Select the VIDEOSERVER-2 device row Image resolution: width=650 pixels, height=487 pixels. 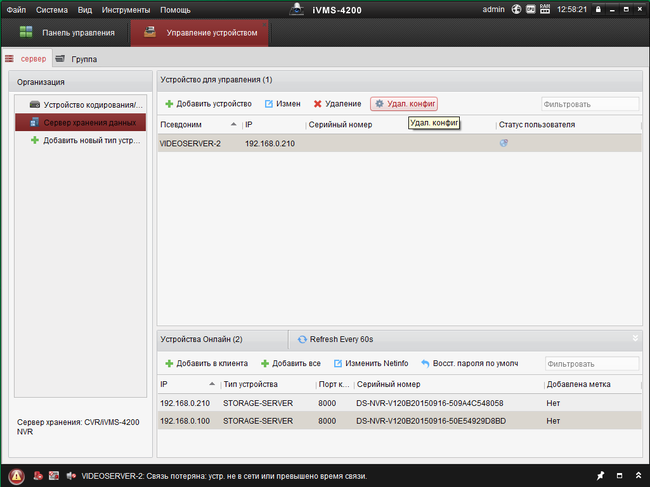point(399,143)
